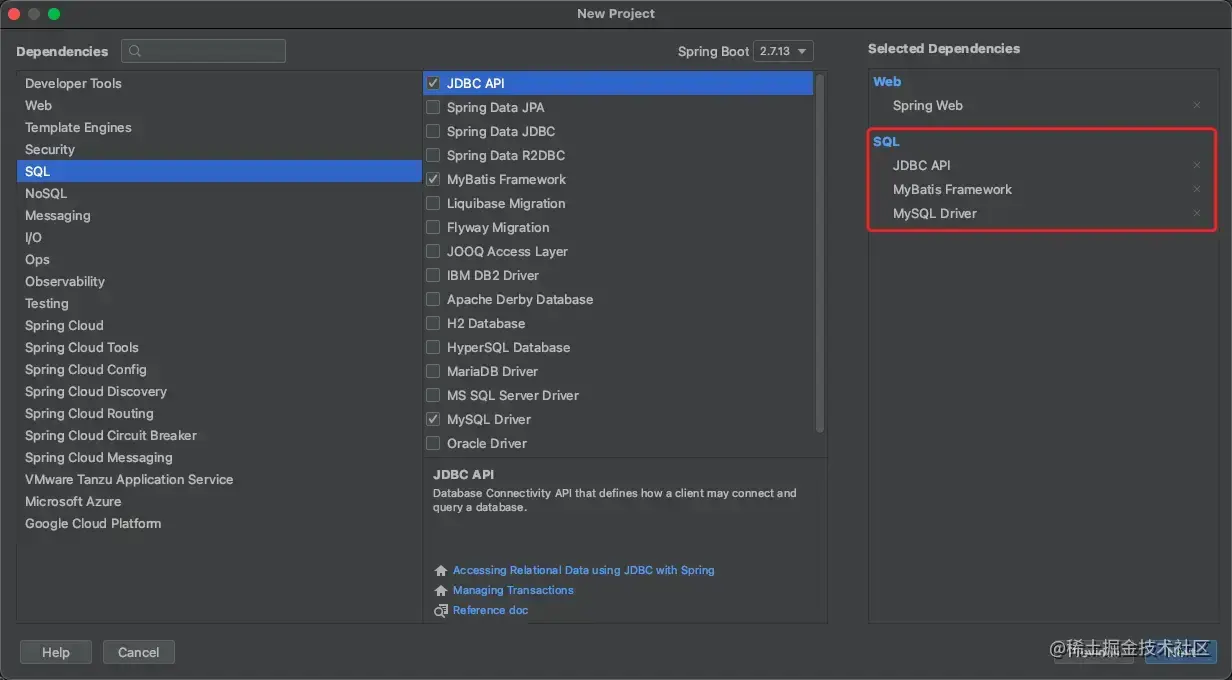1232x680 pixels.
Task: Choose the Microsoft Azure category
Action: coord(219,501)
